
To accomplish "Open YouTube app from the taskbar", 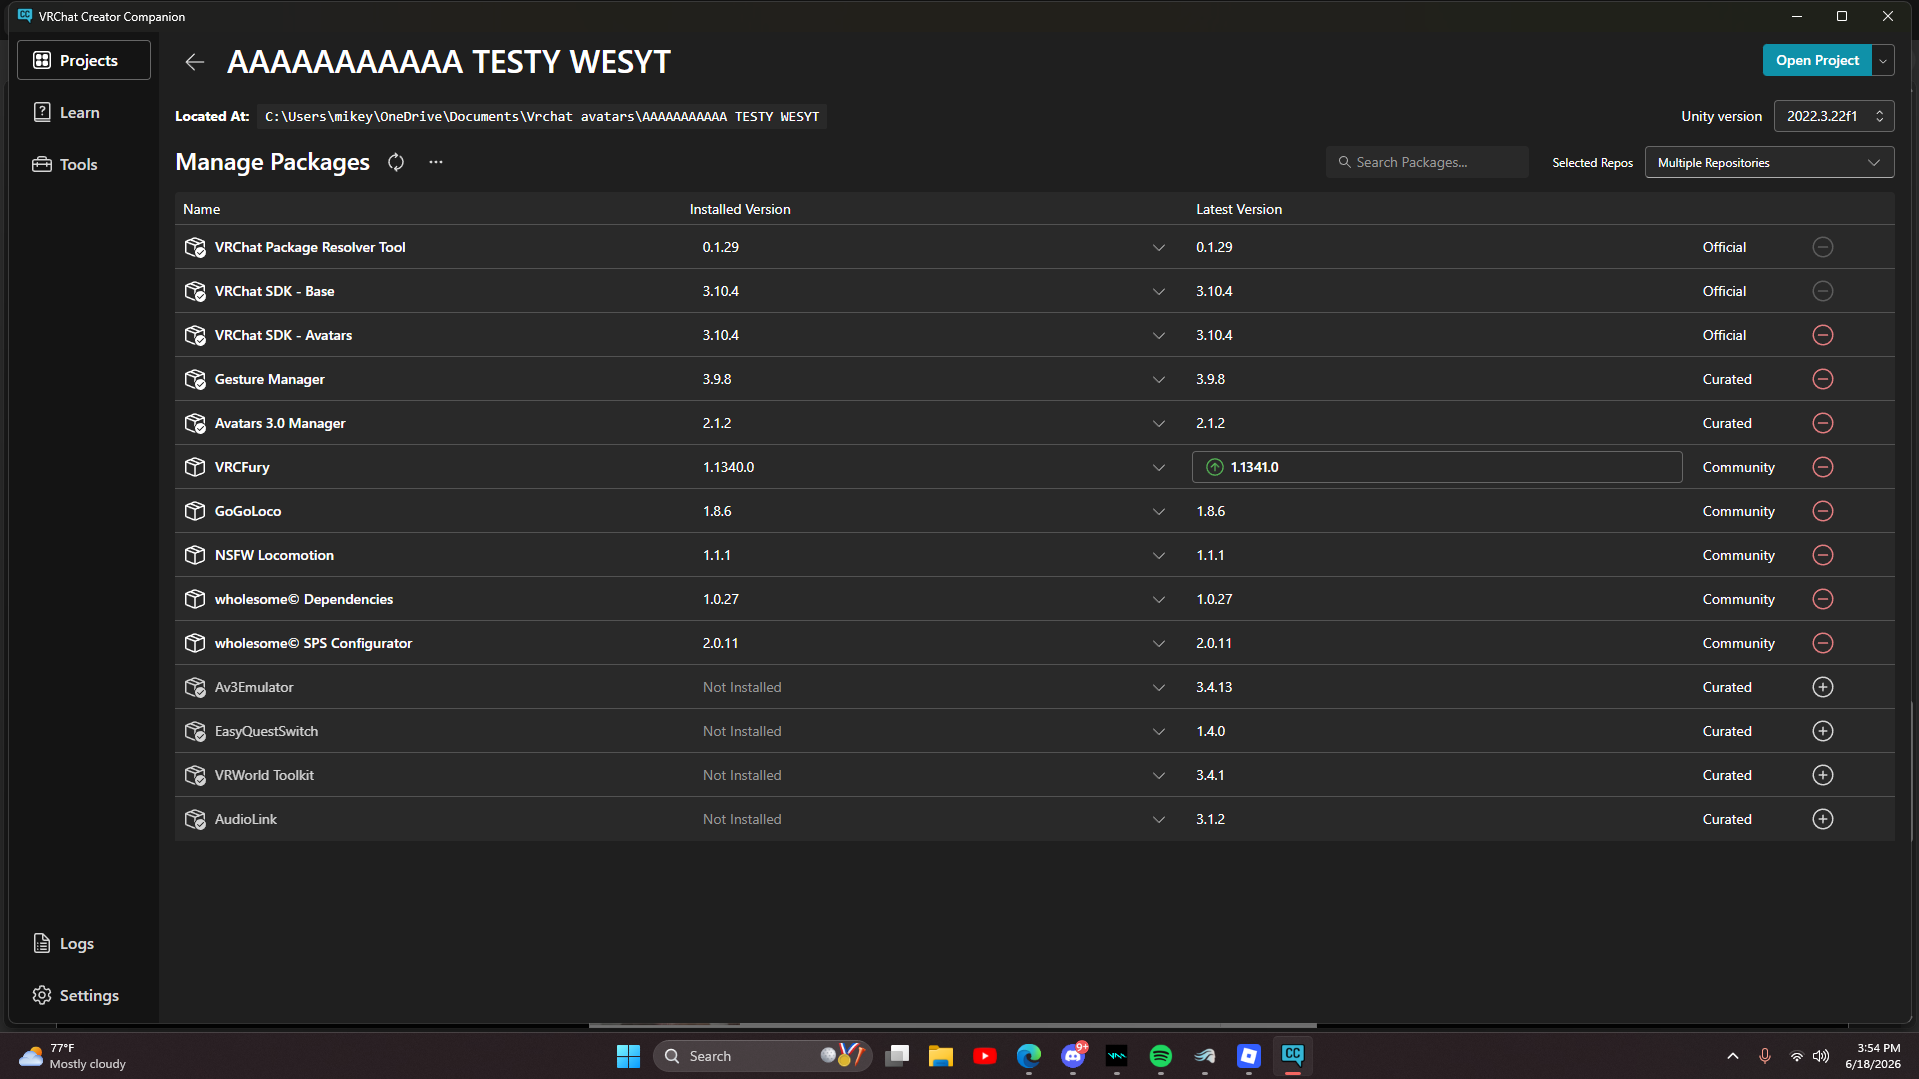I will (x=985, y=1056).
